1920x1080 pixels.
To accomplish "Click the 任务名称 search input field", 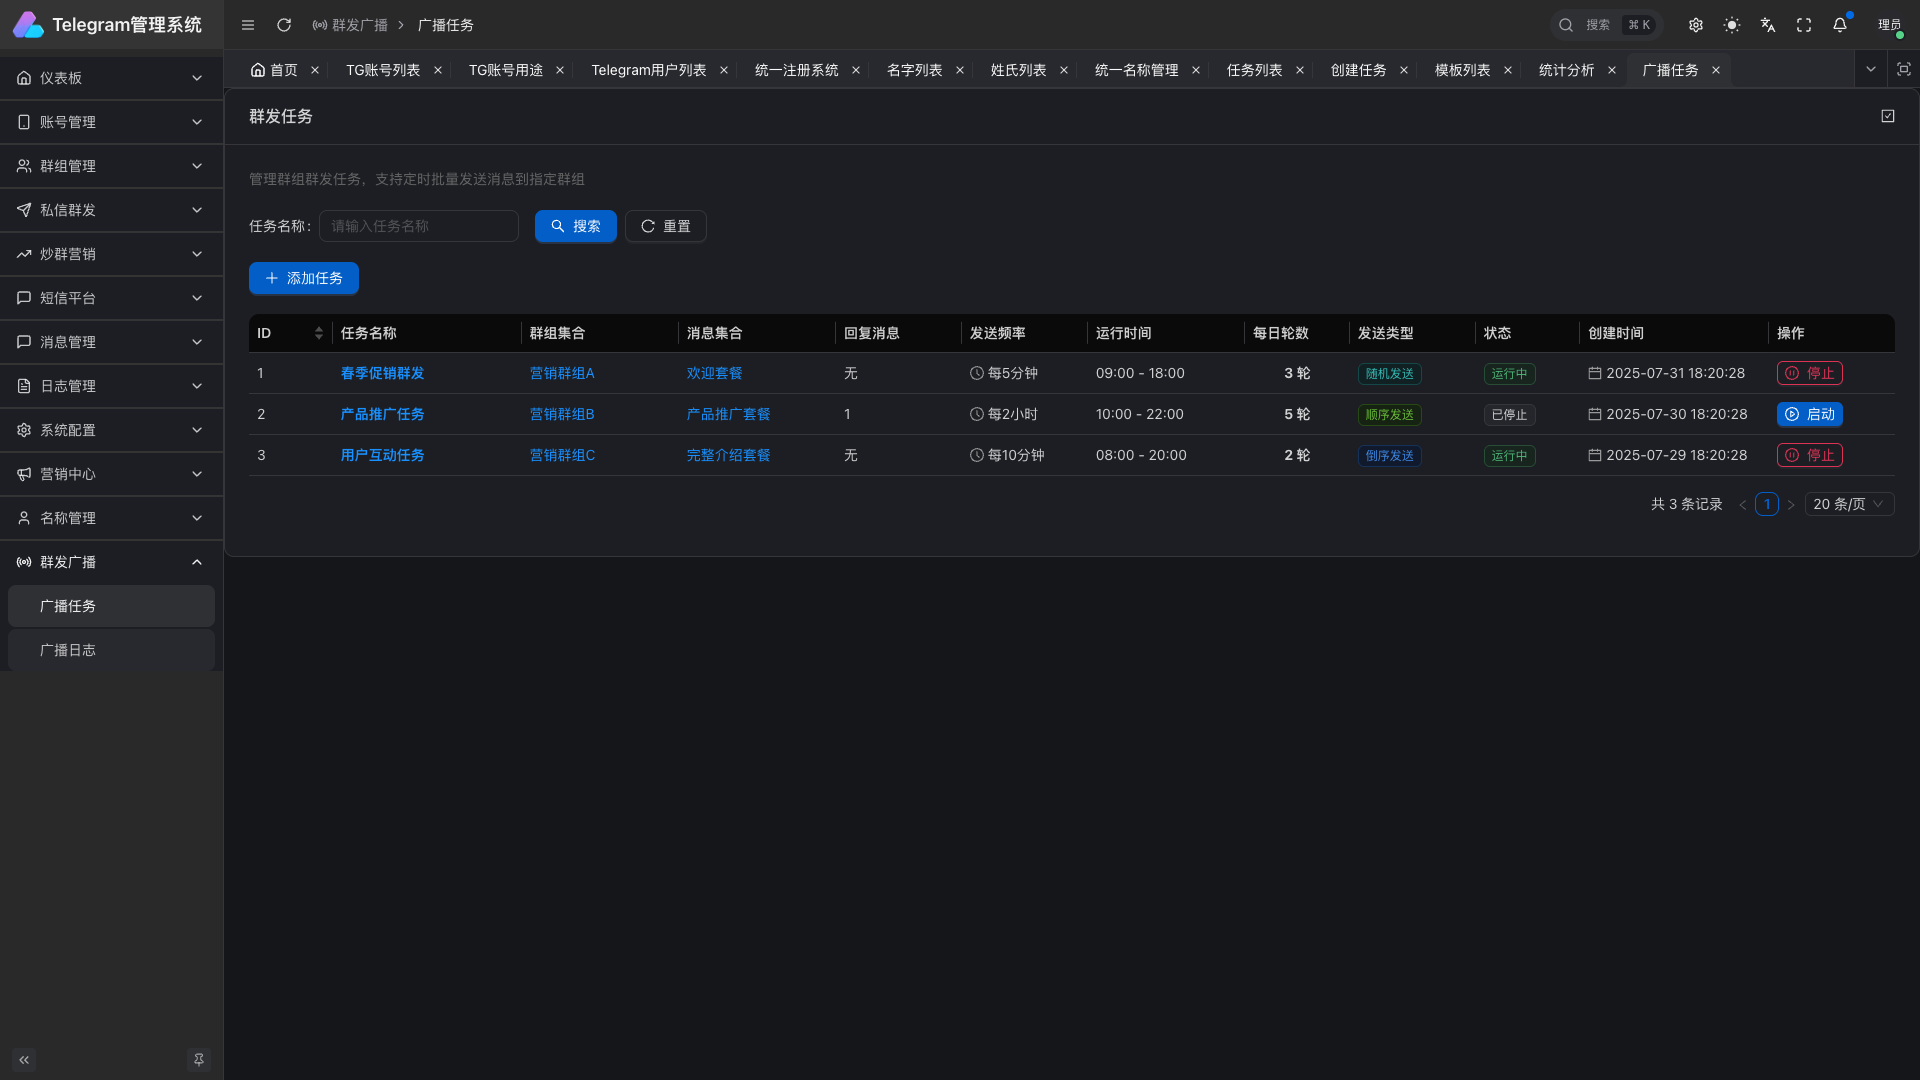I will tap(419, 226).
